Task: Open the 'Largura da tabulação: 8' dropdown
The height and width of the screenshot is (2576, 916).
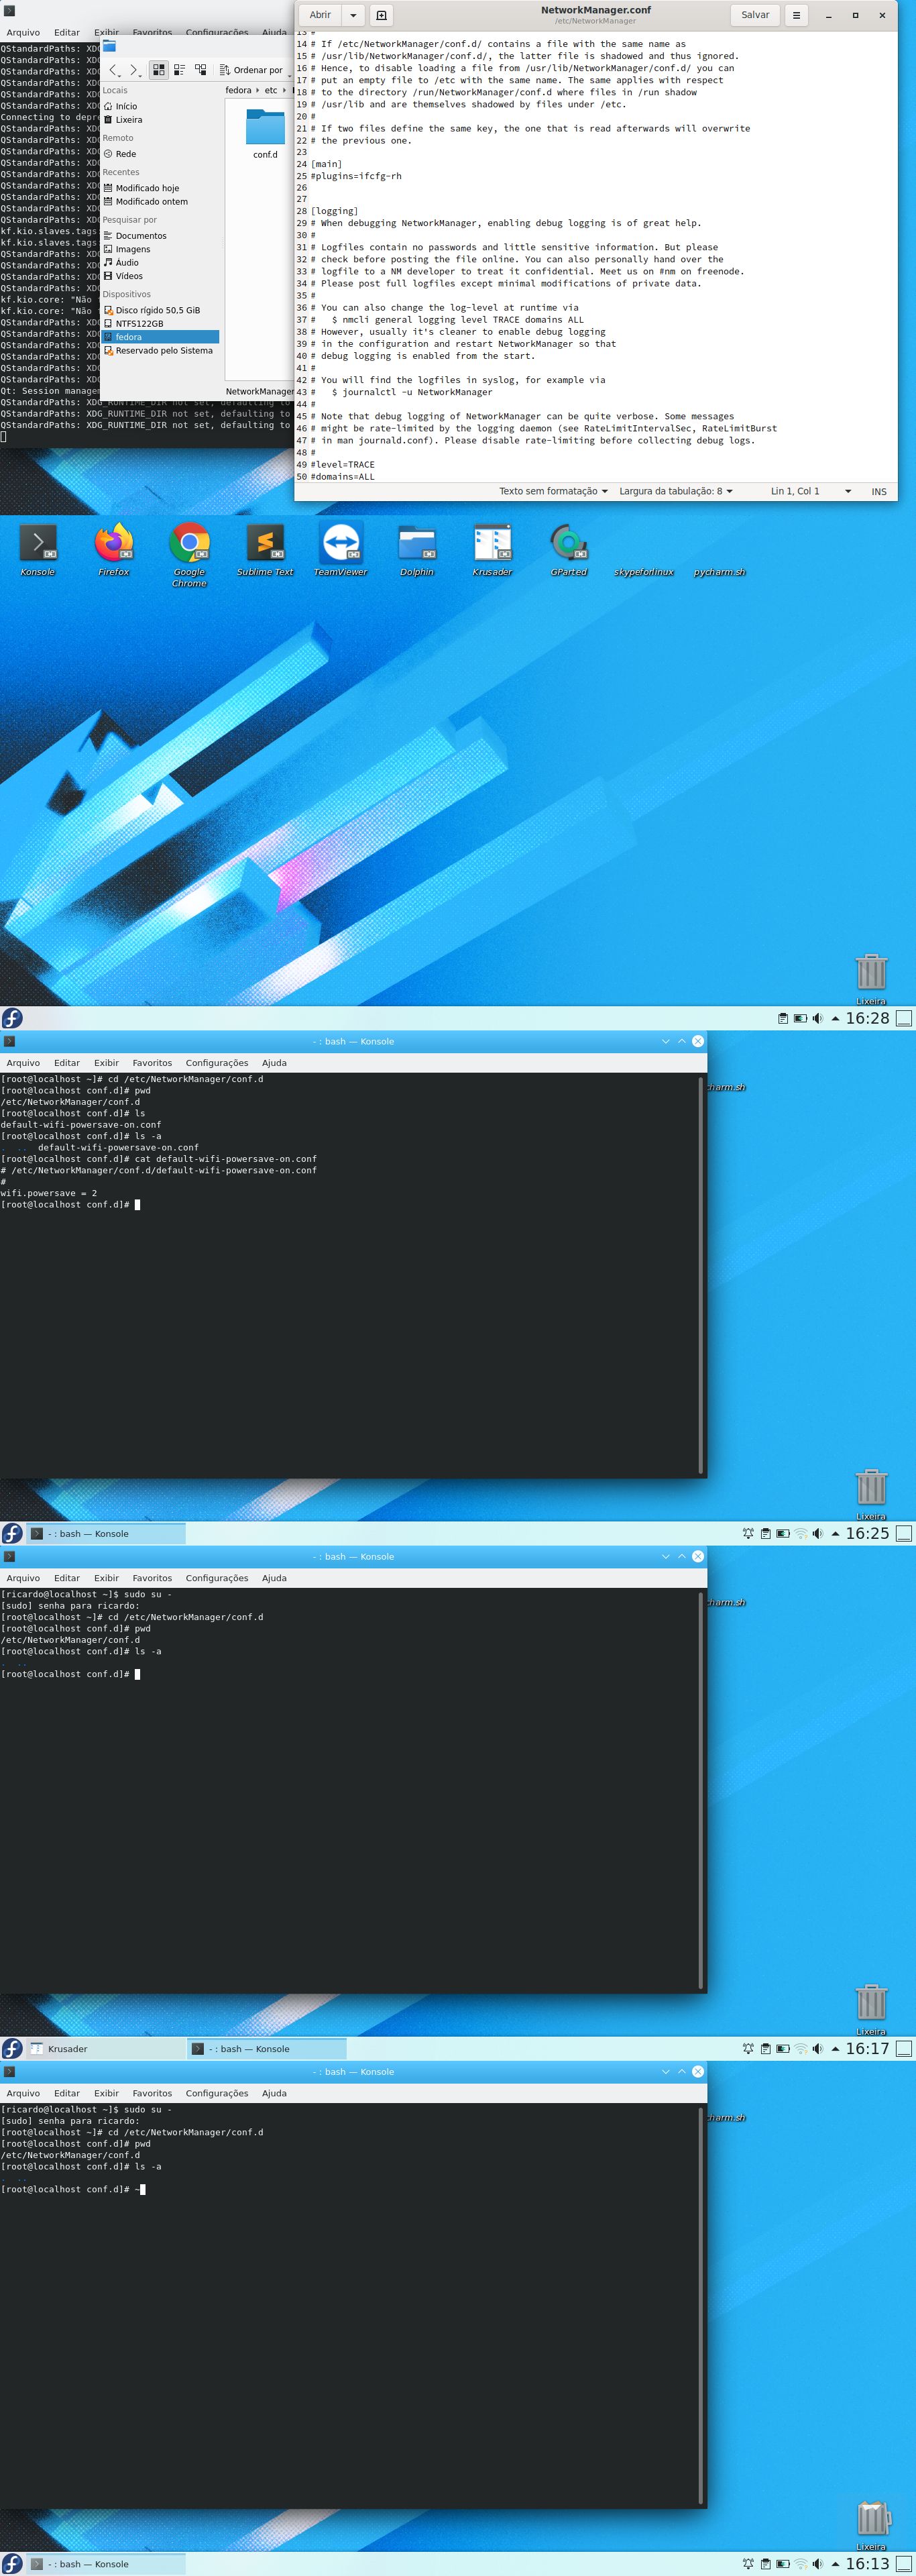Action: (675, 491)
